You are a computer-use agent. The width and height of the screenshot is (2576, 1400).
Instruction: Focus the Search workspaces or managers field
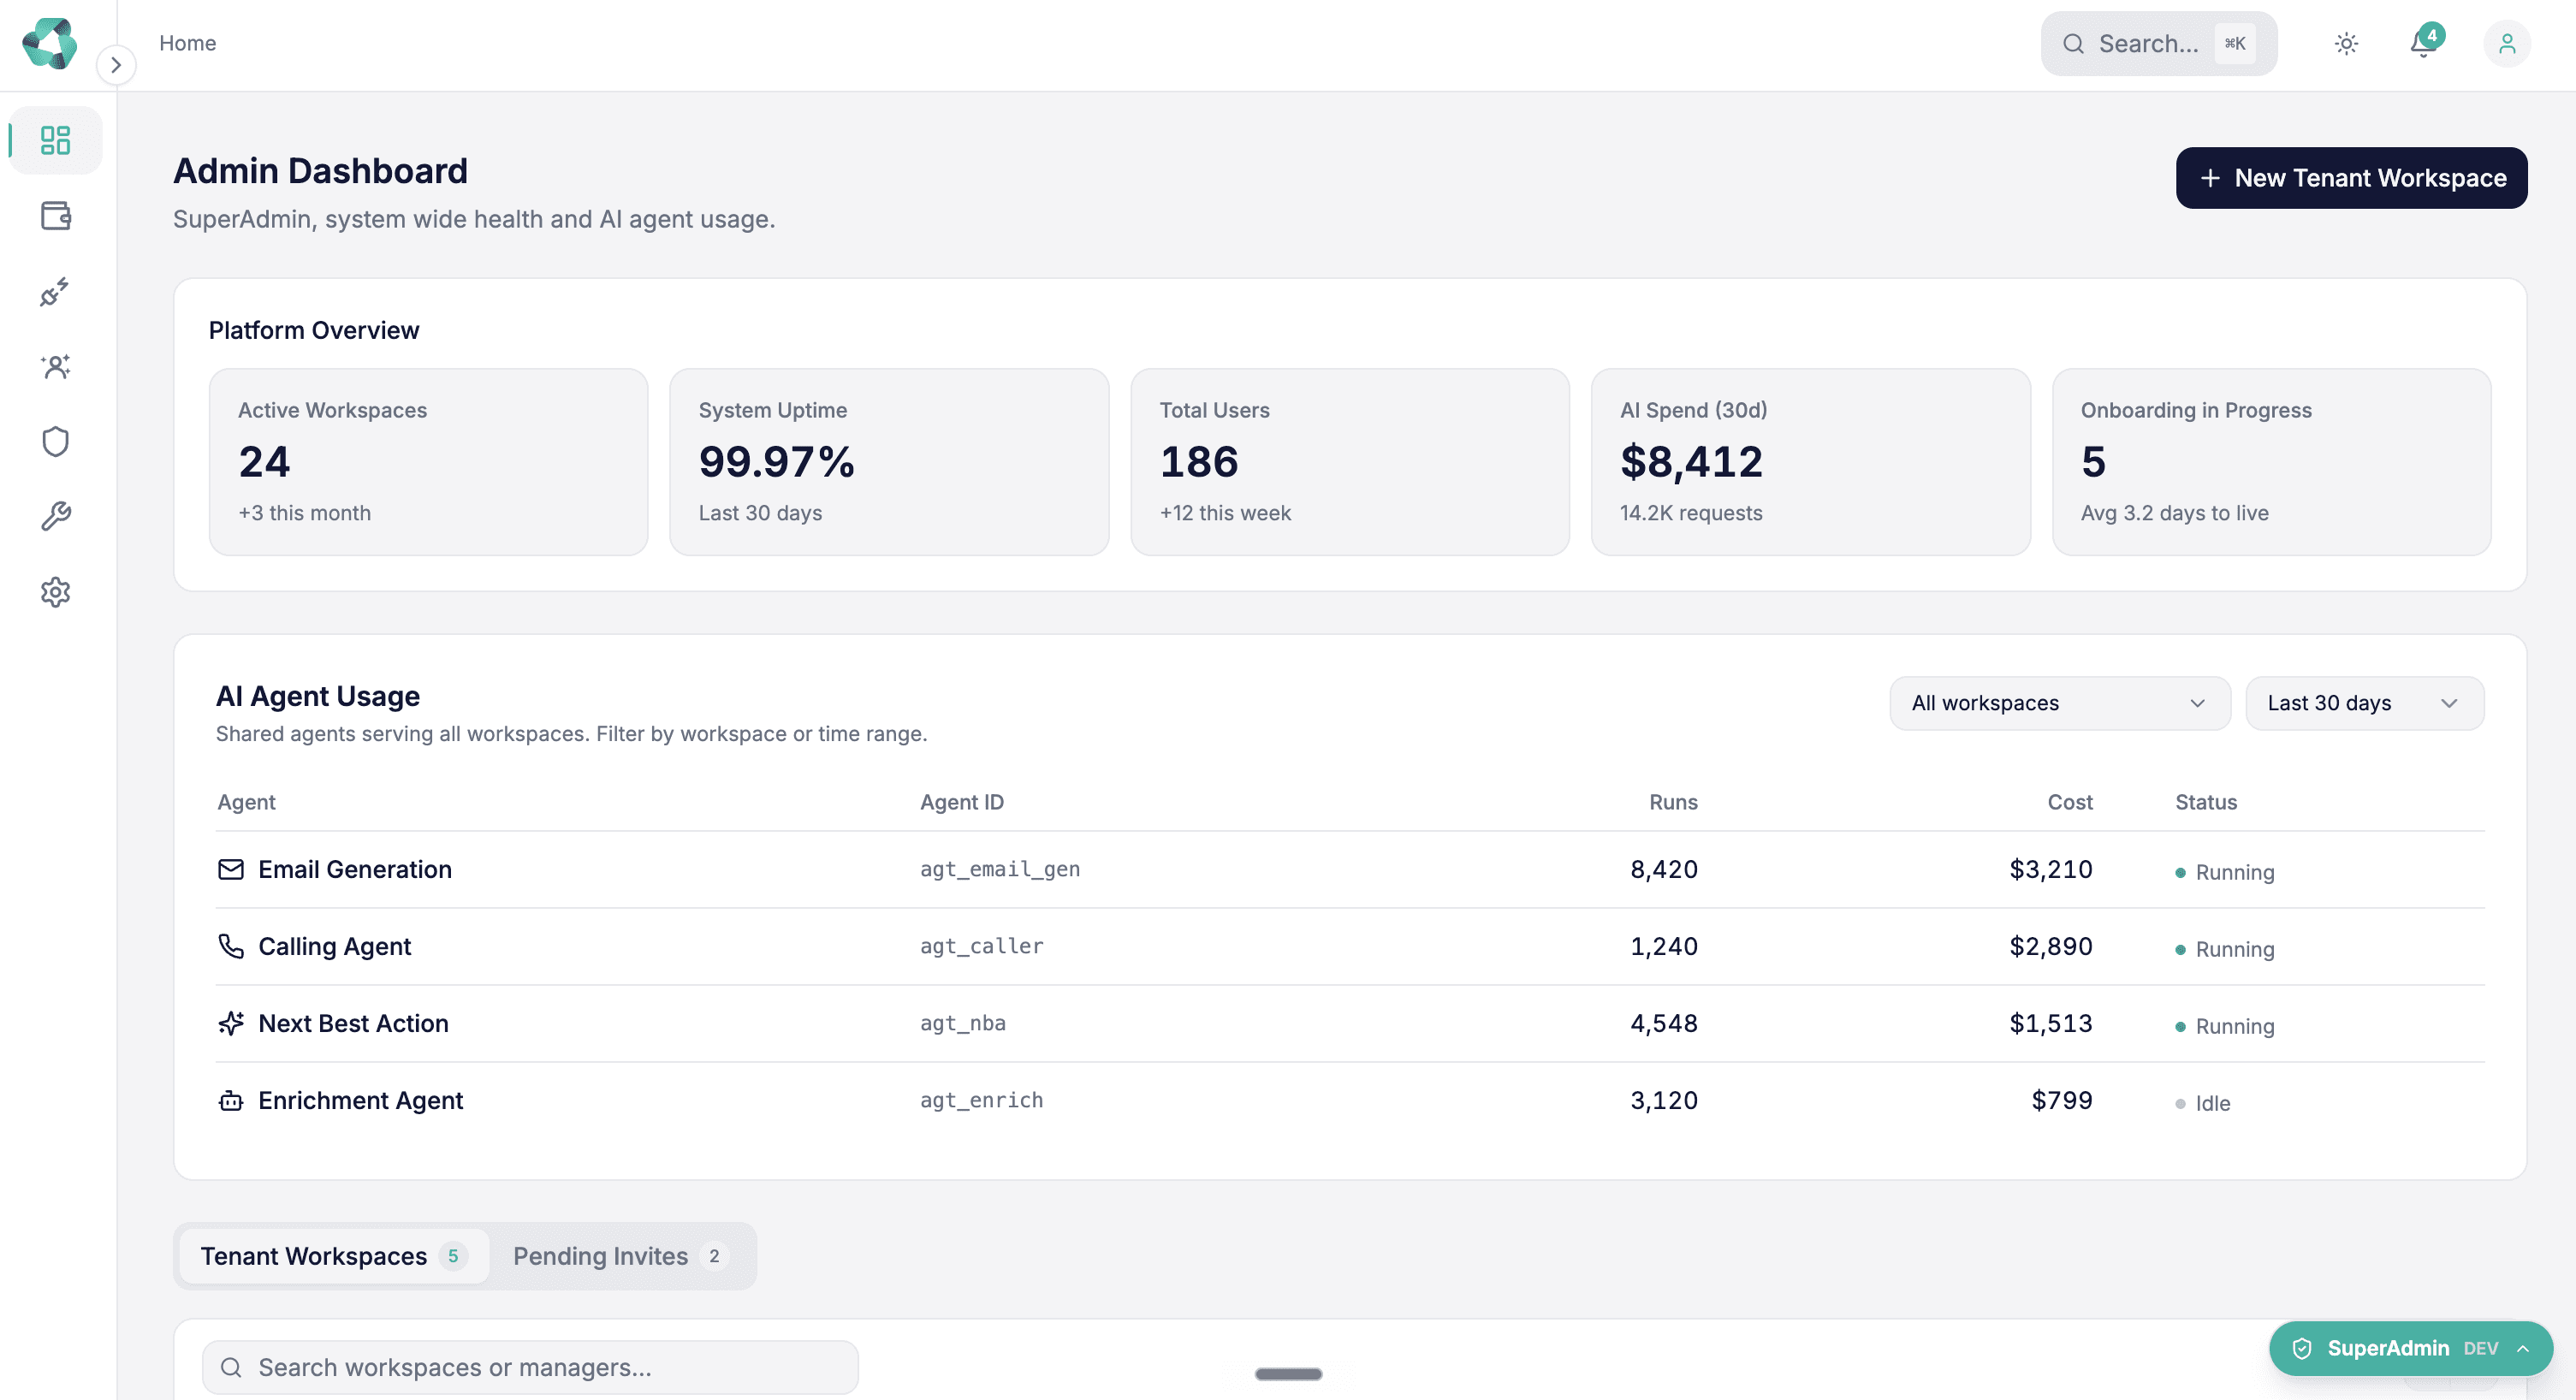(x=530, y=1367)
